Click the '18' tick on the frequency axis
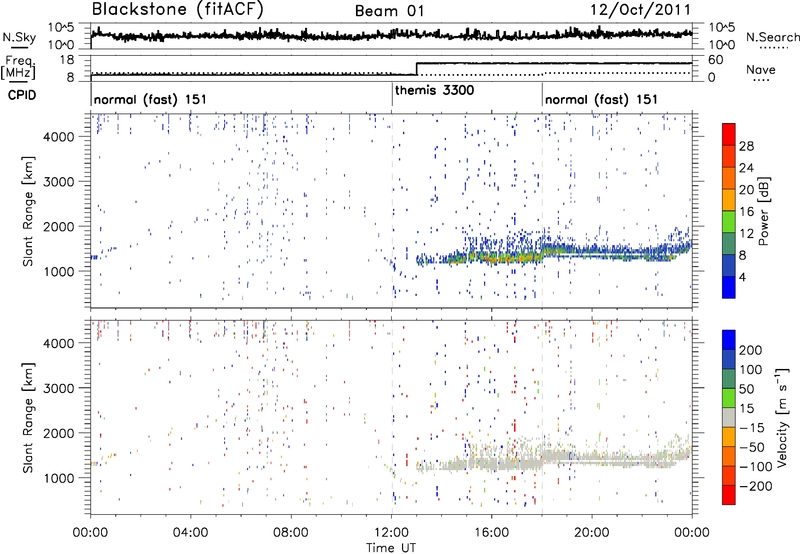Viewport: 800px width, 554px height. pyautogui.click(x=66, y=60)
